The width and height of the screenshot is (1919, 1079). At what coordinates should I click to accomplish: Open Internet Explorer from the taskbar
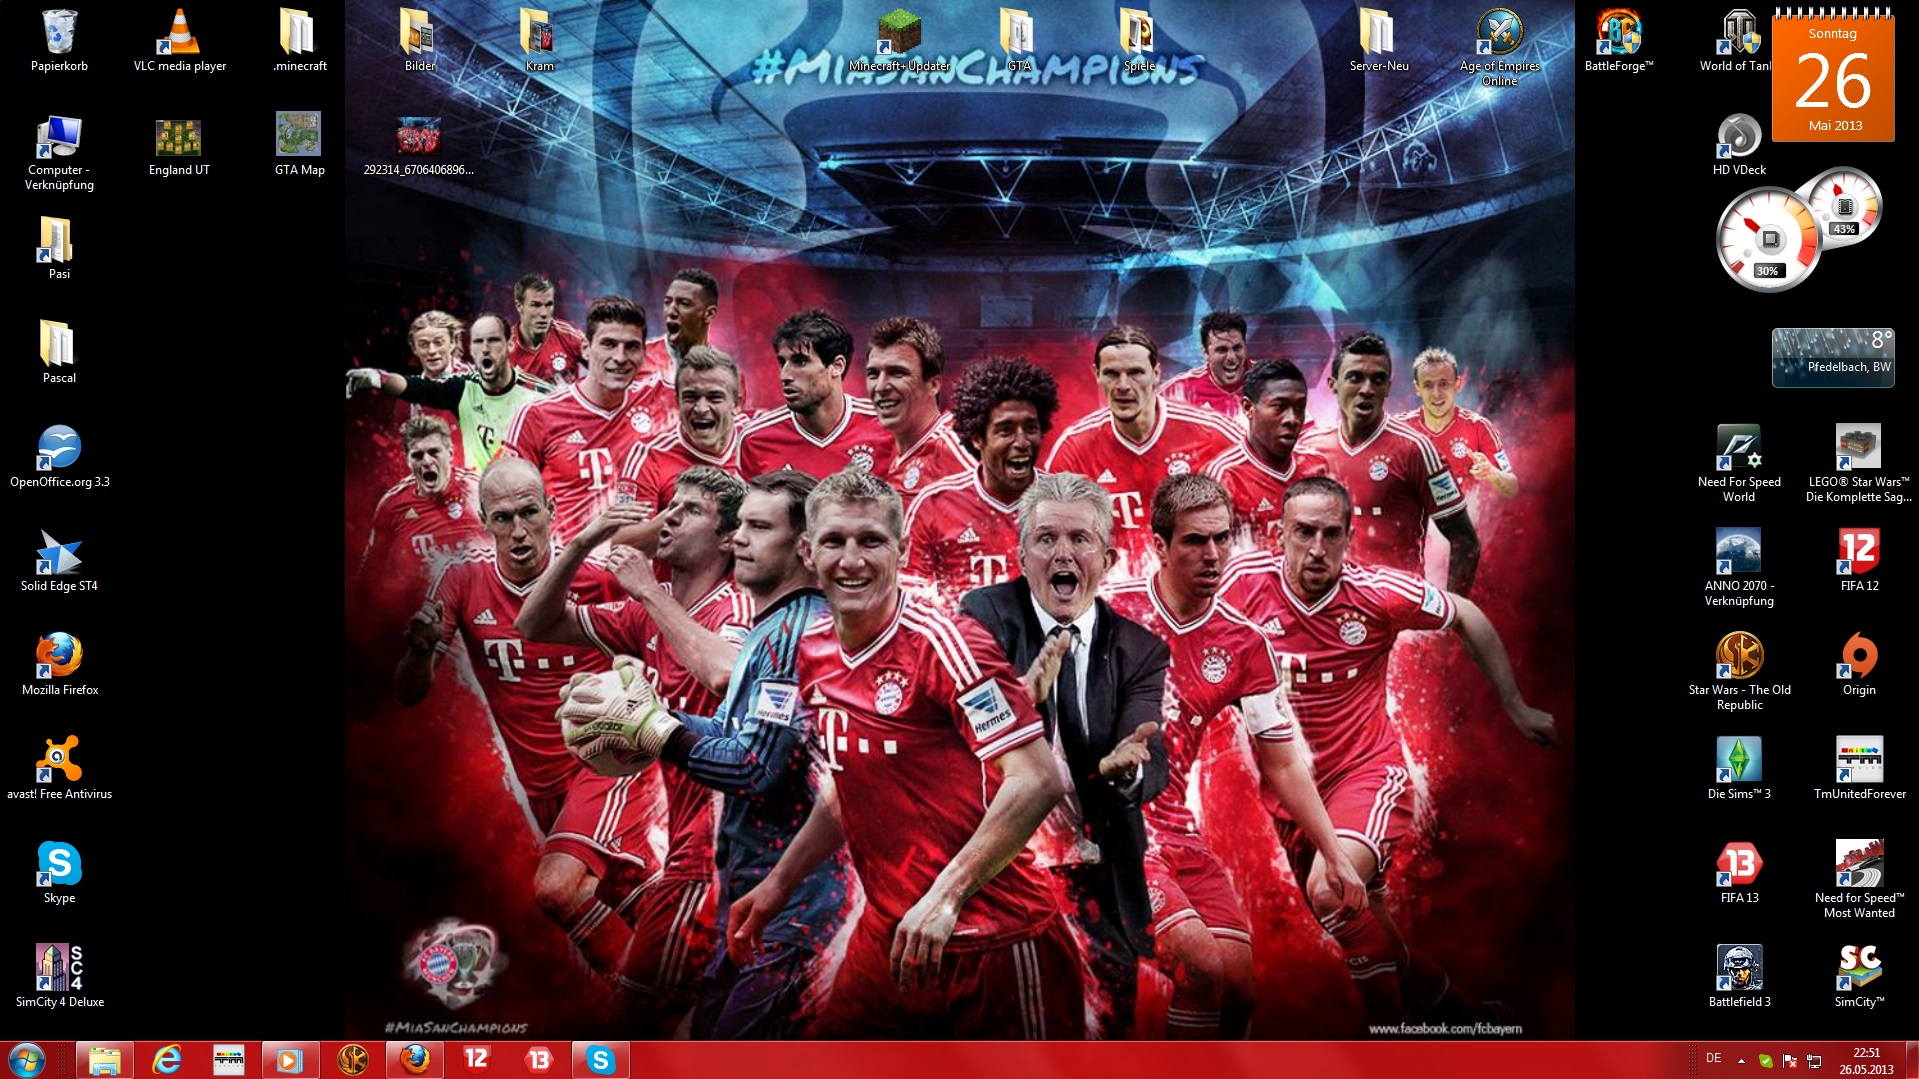coord(166,1060)
